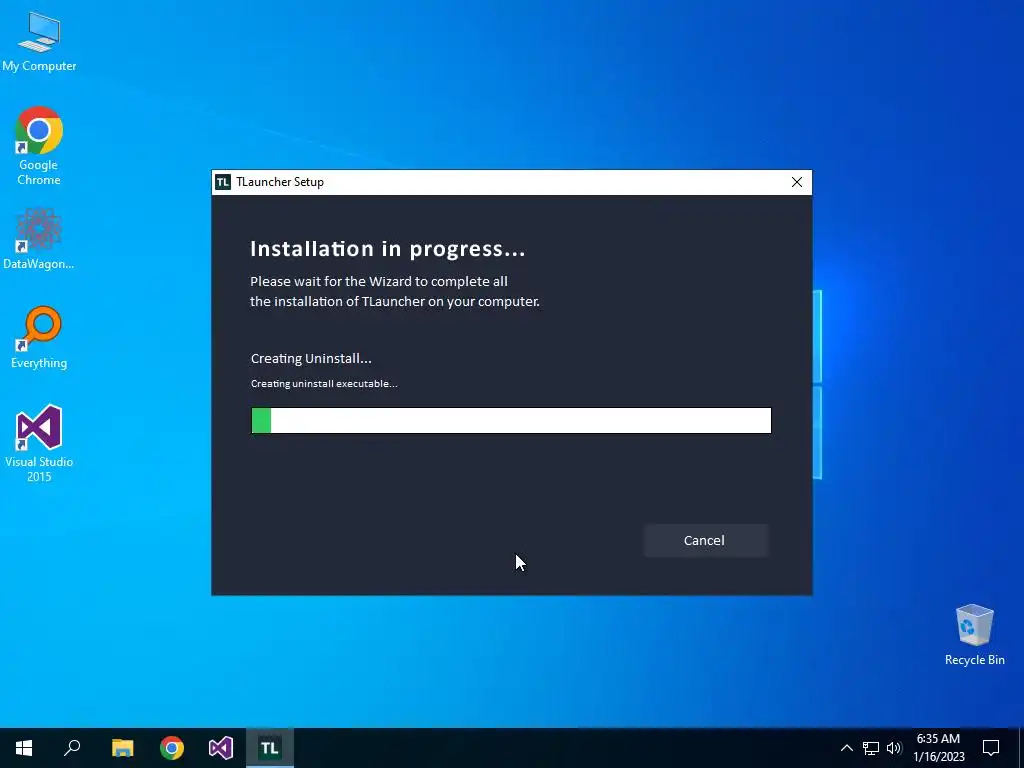Select the Visual Studio 2015 desktop shortcut
The height and width of the screenshot is (768, 1024).
point(39,443)
